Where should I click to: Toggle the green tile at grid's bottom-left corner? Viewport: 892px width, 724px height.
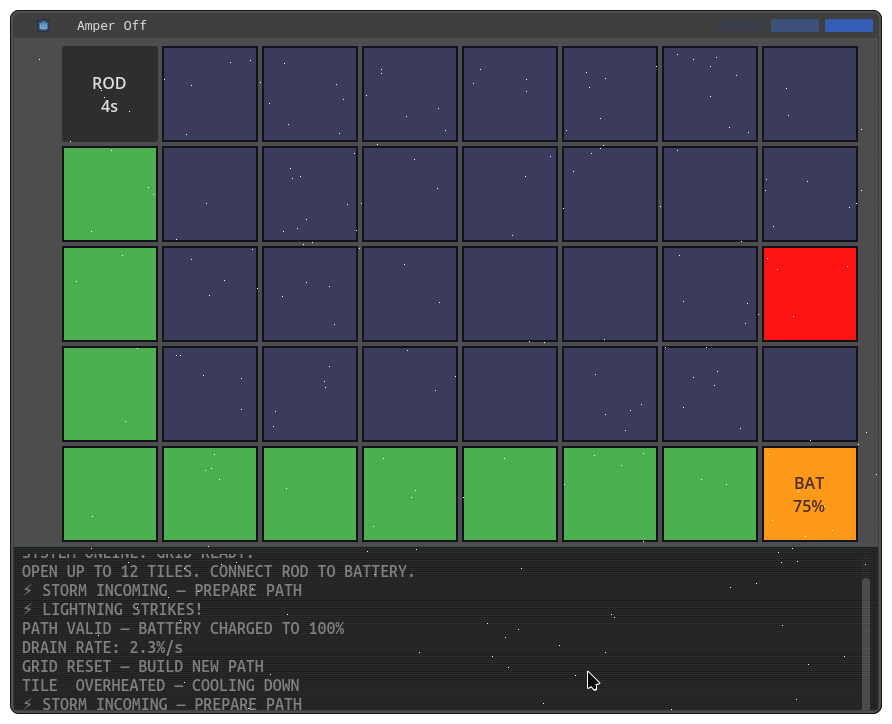(110, 494)
